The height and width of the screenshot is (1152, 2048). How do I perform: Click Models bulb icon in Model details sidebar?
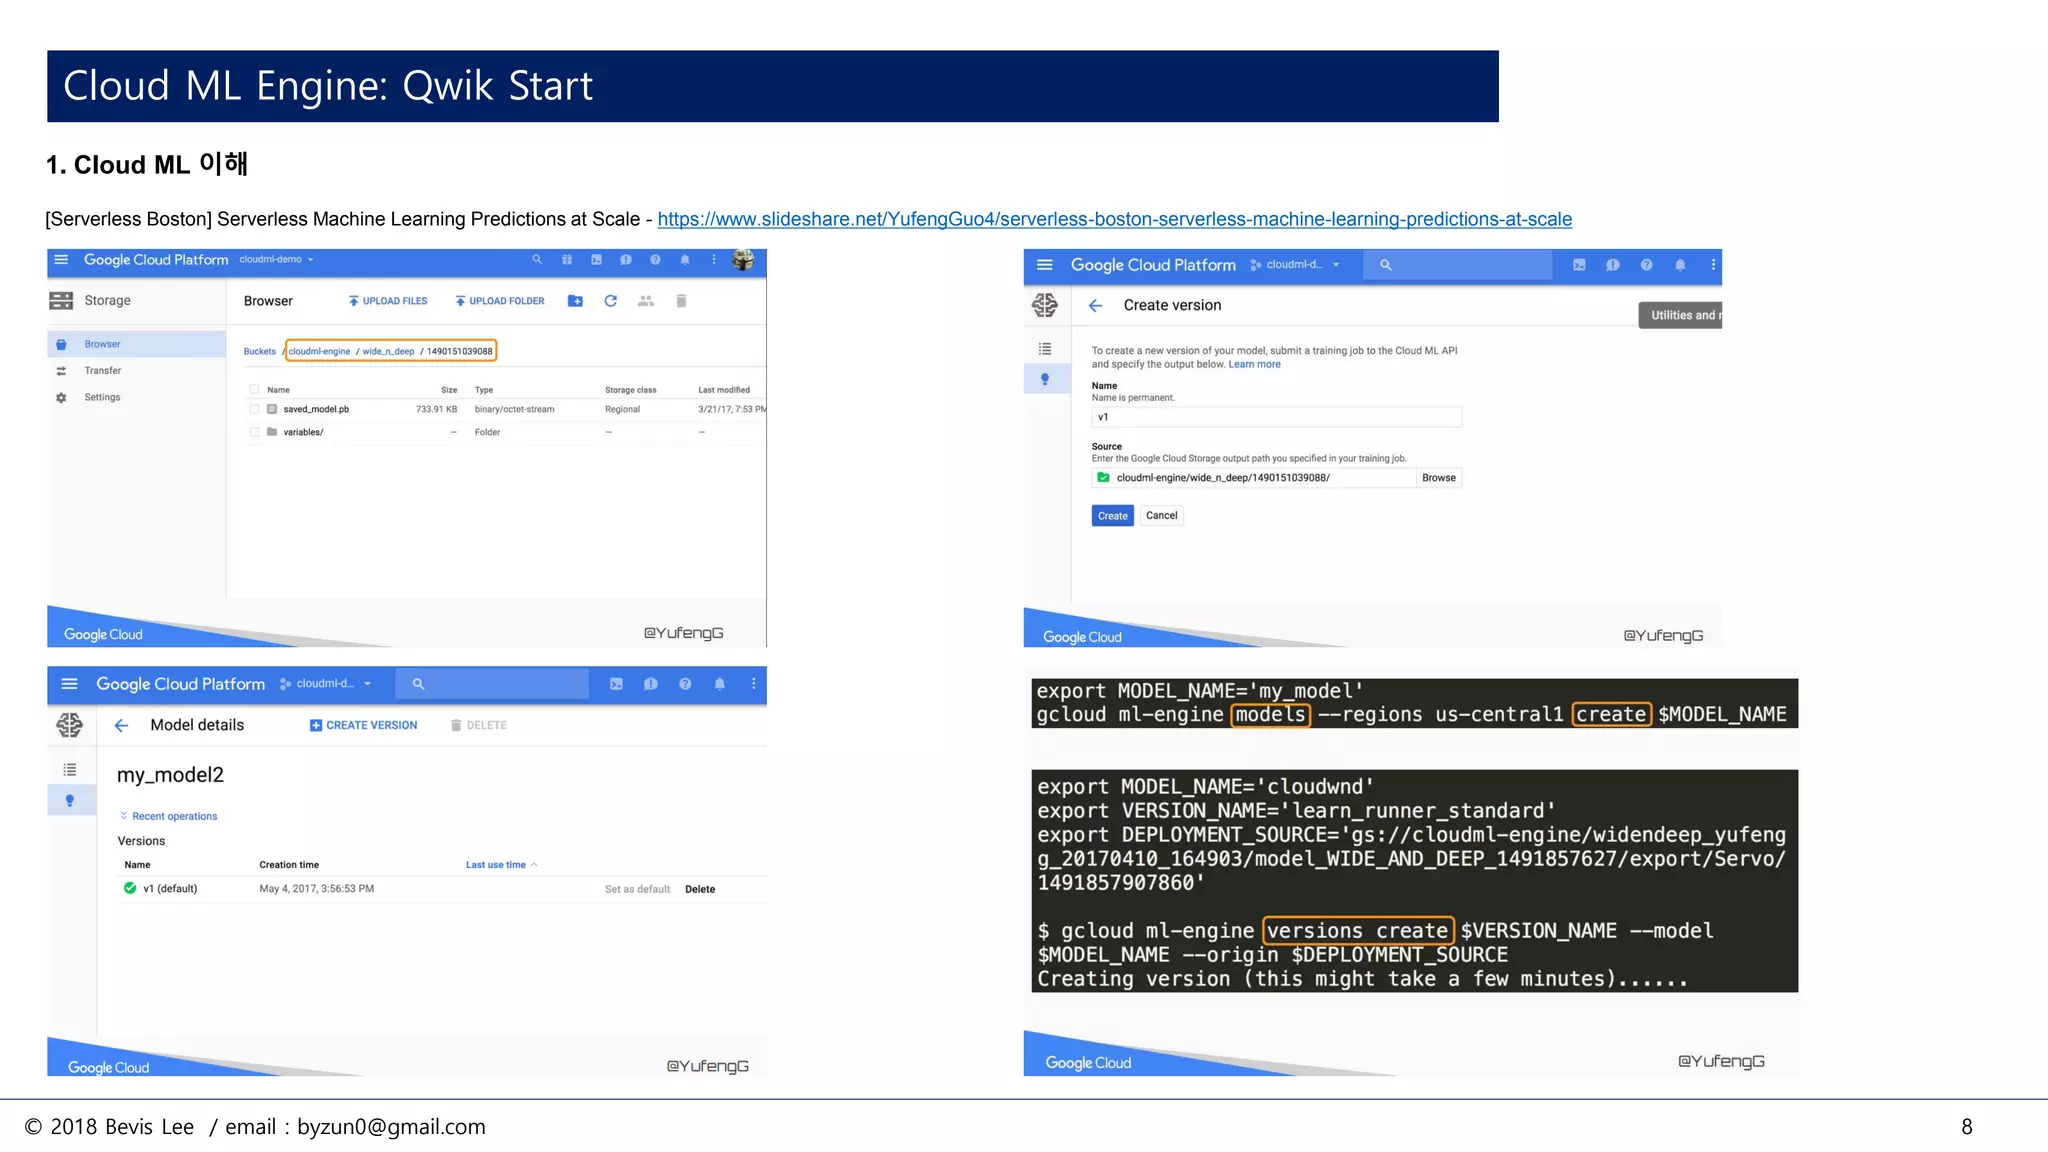[69, 800]
